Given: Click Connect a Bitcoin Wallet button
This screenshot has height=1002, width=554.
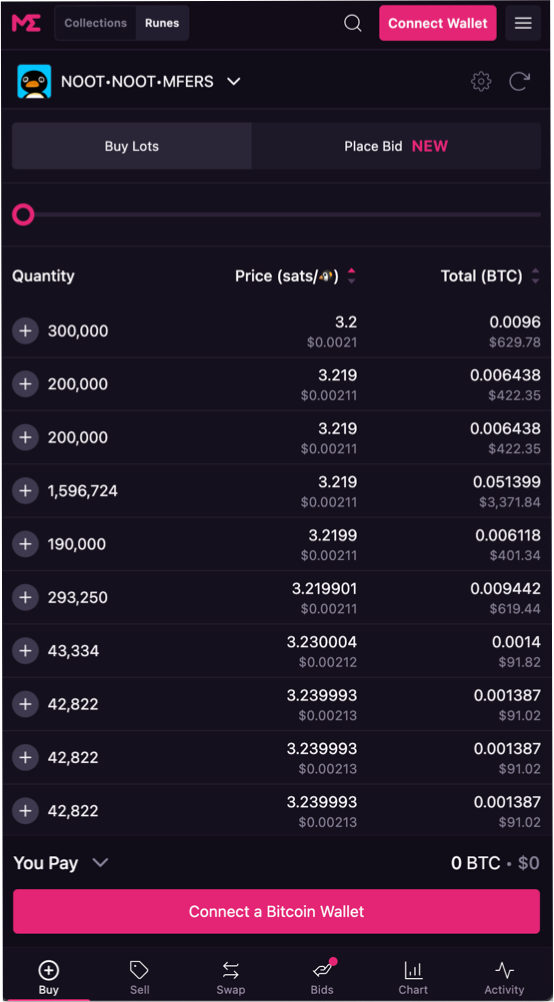Looking at the screenshot, I should 277,911.
